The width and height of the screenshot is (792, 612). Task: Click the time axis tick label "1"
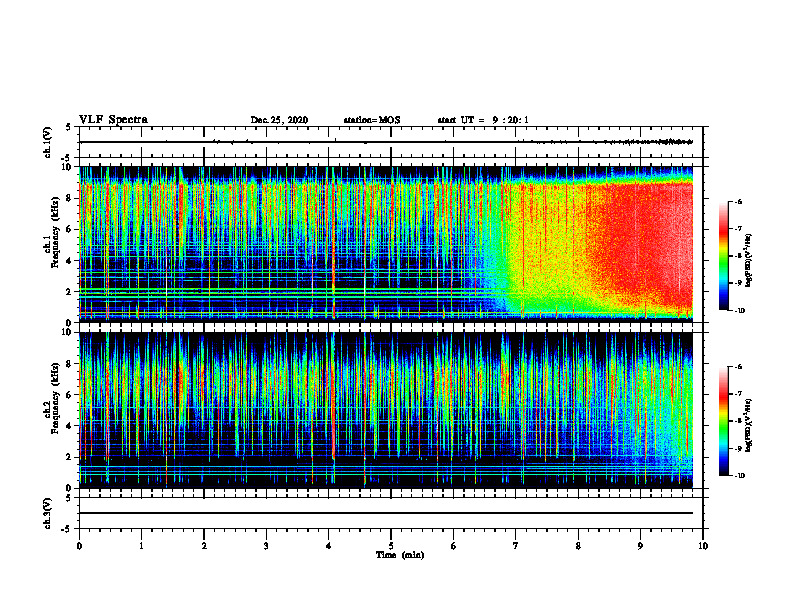[141, 546]
